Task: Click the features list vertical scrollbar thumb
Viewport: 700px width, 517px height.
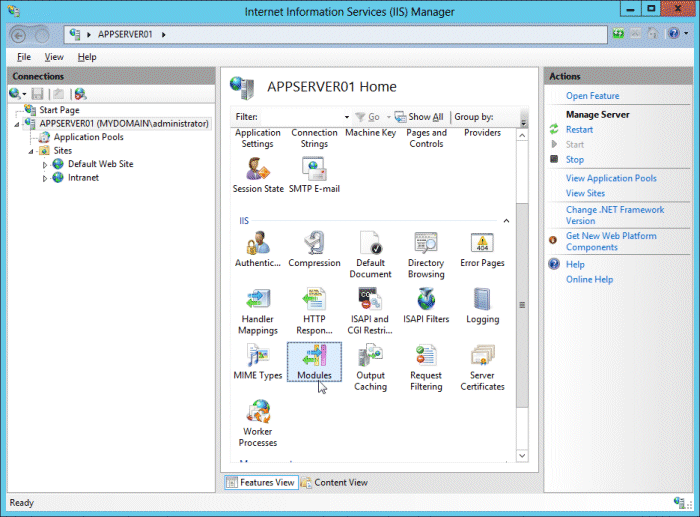Action: (522, 305)
